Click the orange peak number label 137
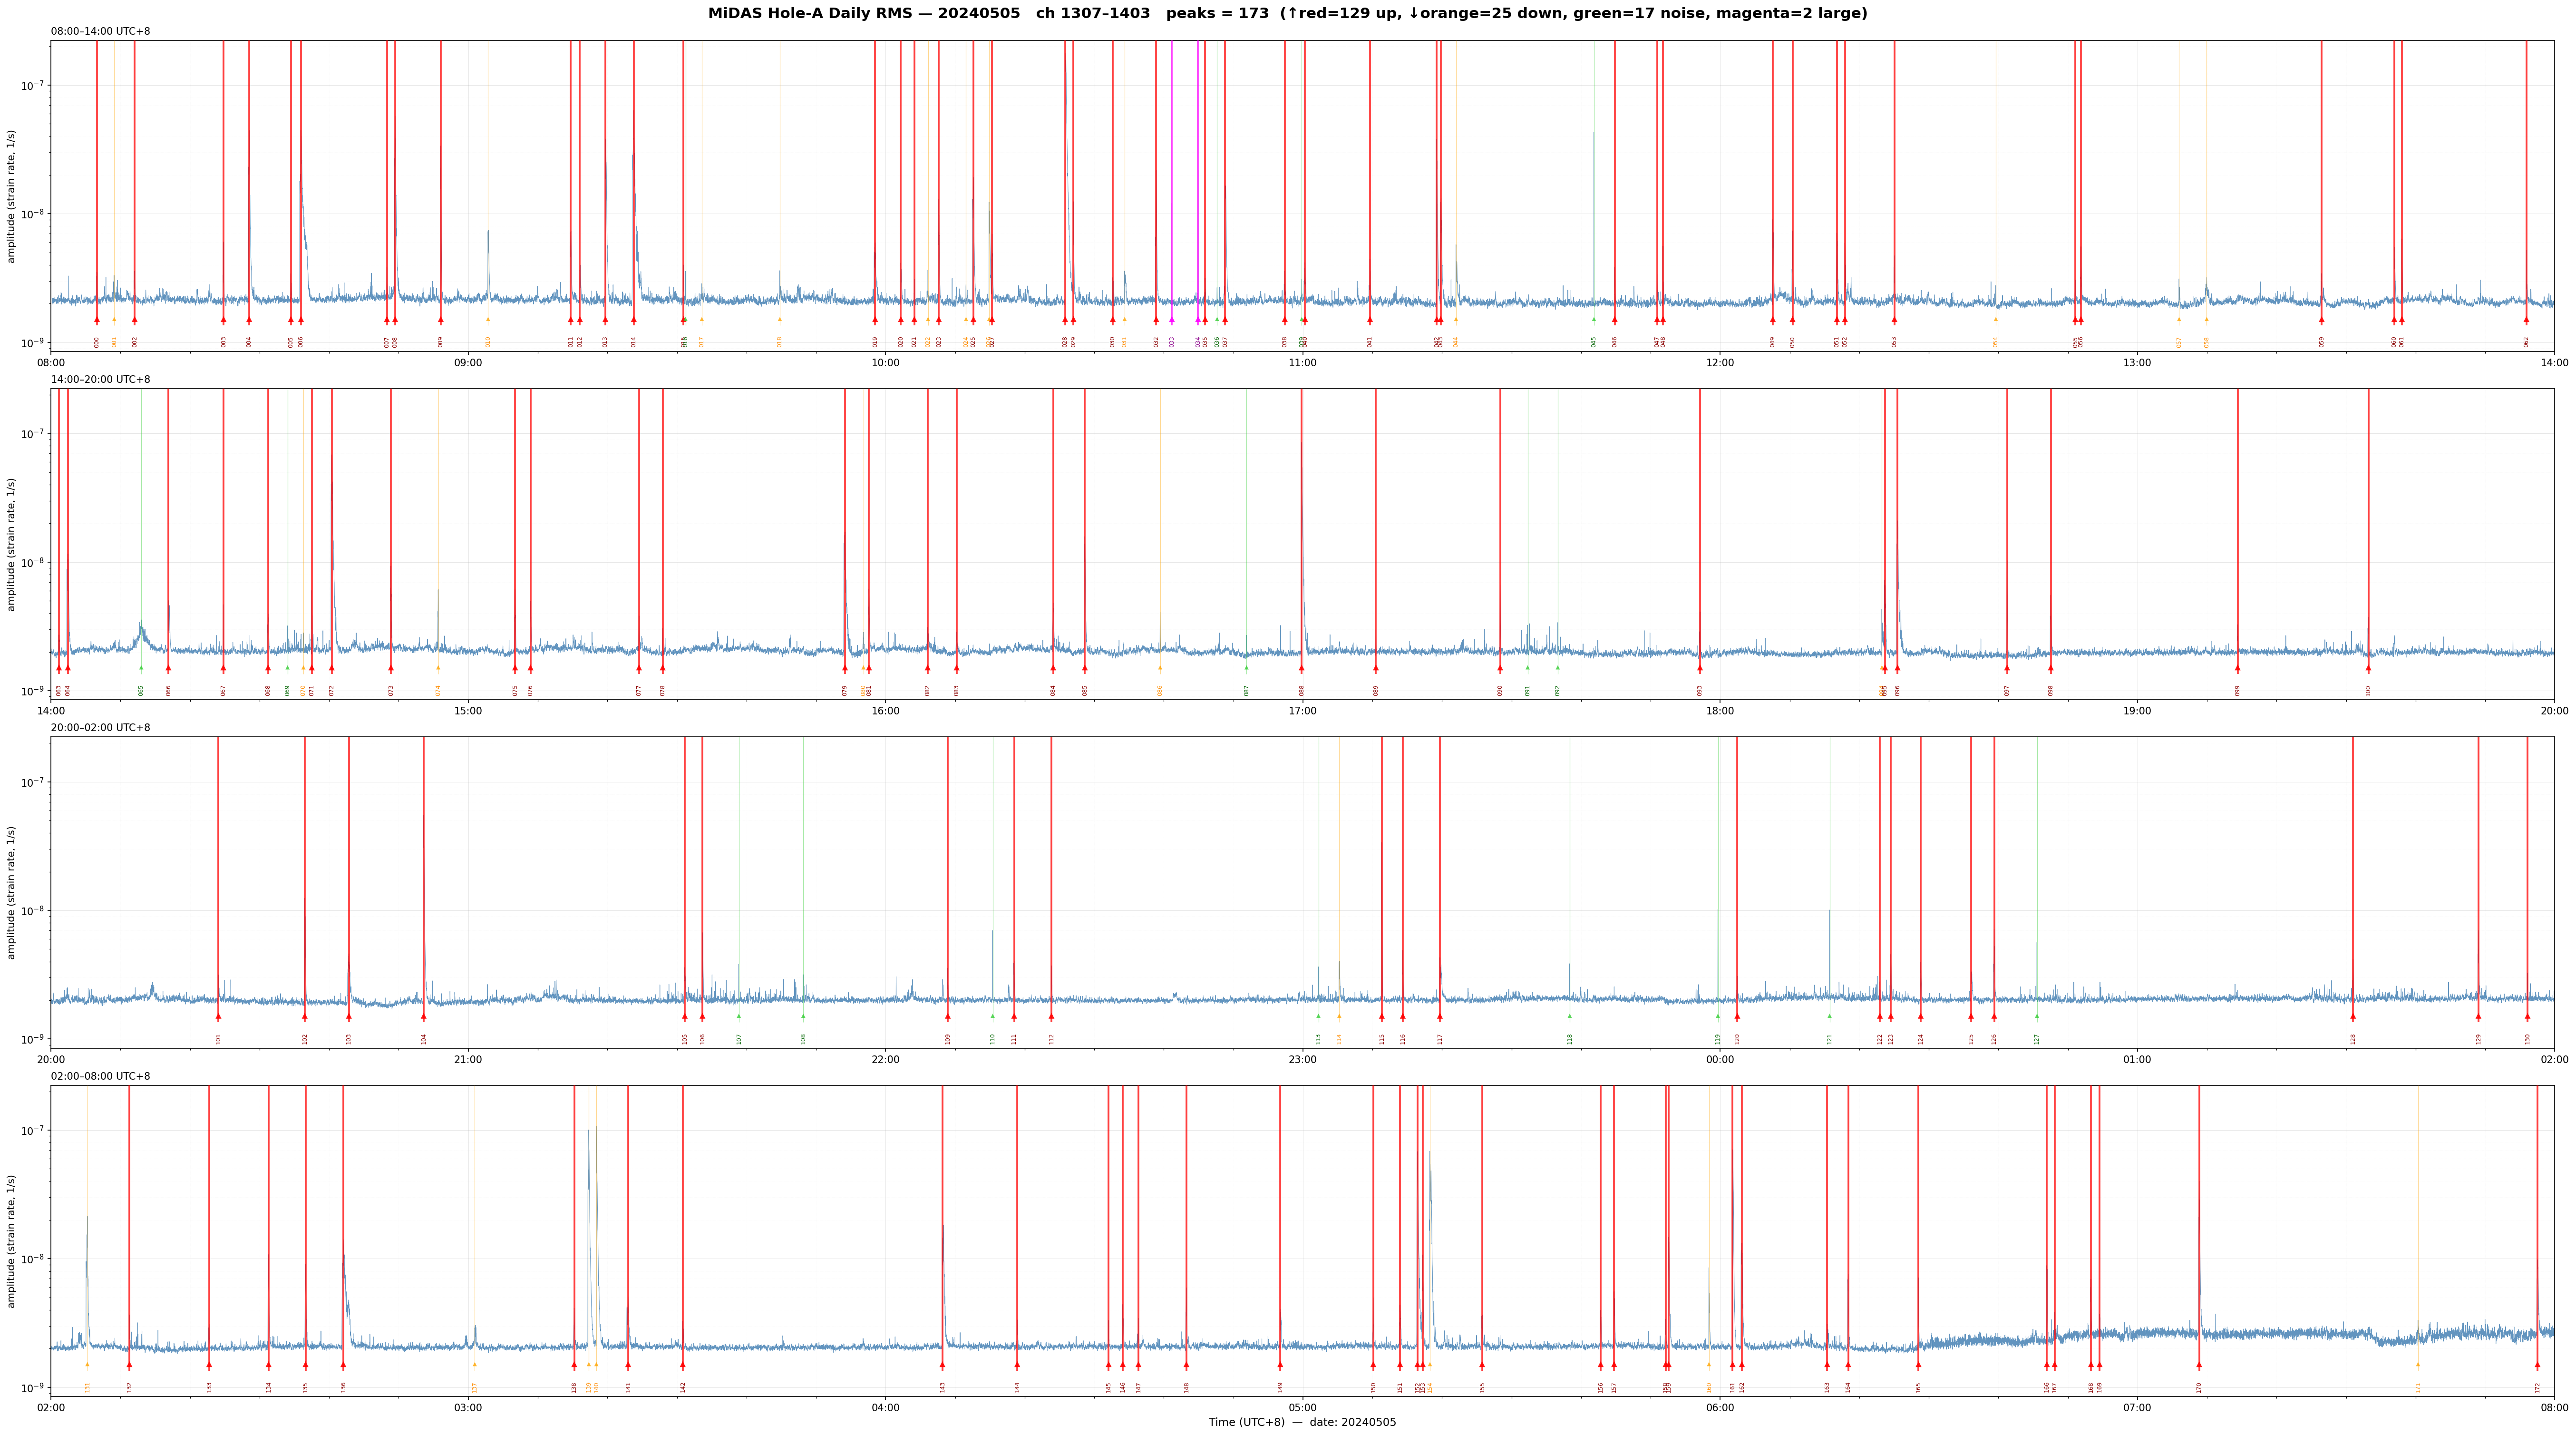The image size is (2576, 1435). pos(475,1387)
